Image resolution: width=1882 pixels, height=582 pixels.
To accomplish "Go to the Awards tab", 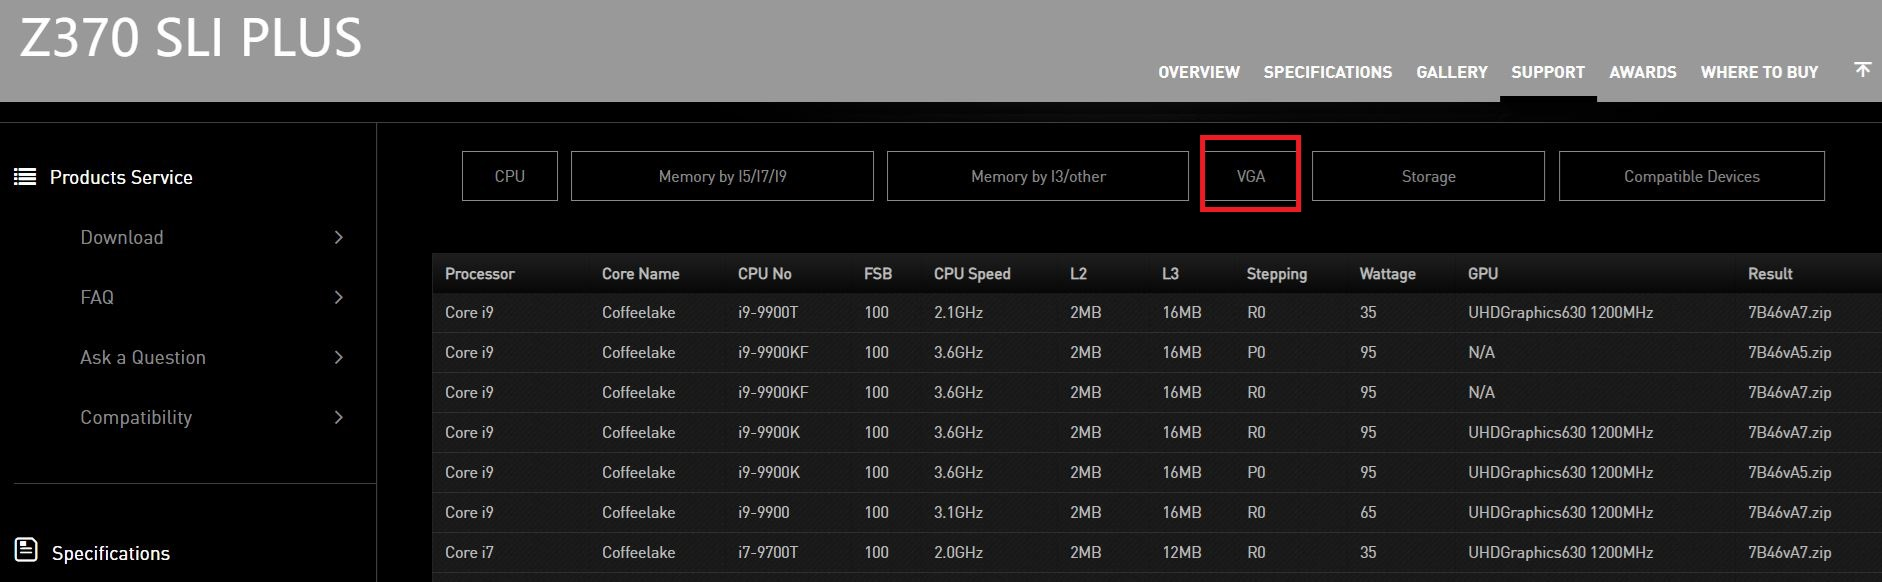I will click(1642, 72).
